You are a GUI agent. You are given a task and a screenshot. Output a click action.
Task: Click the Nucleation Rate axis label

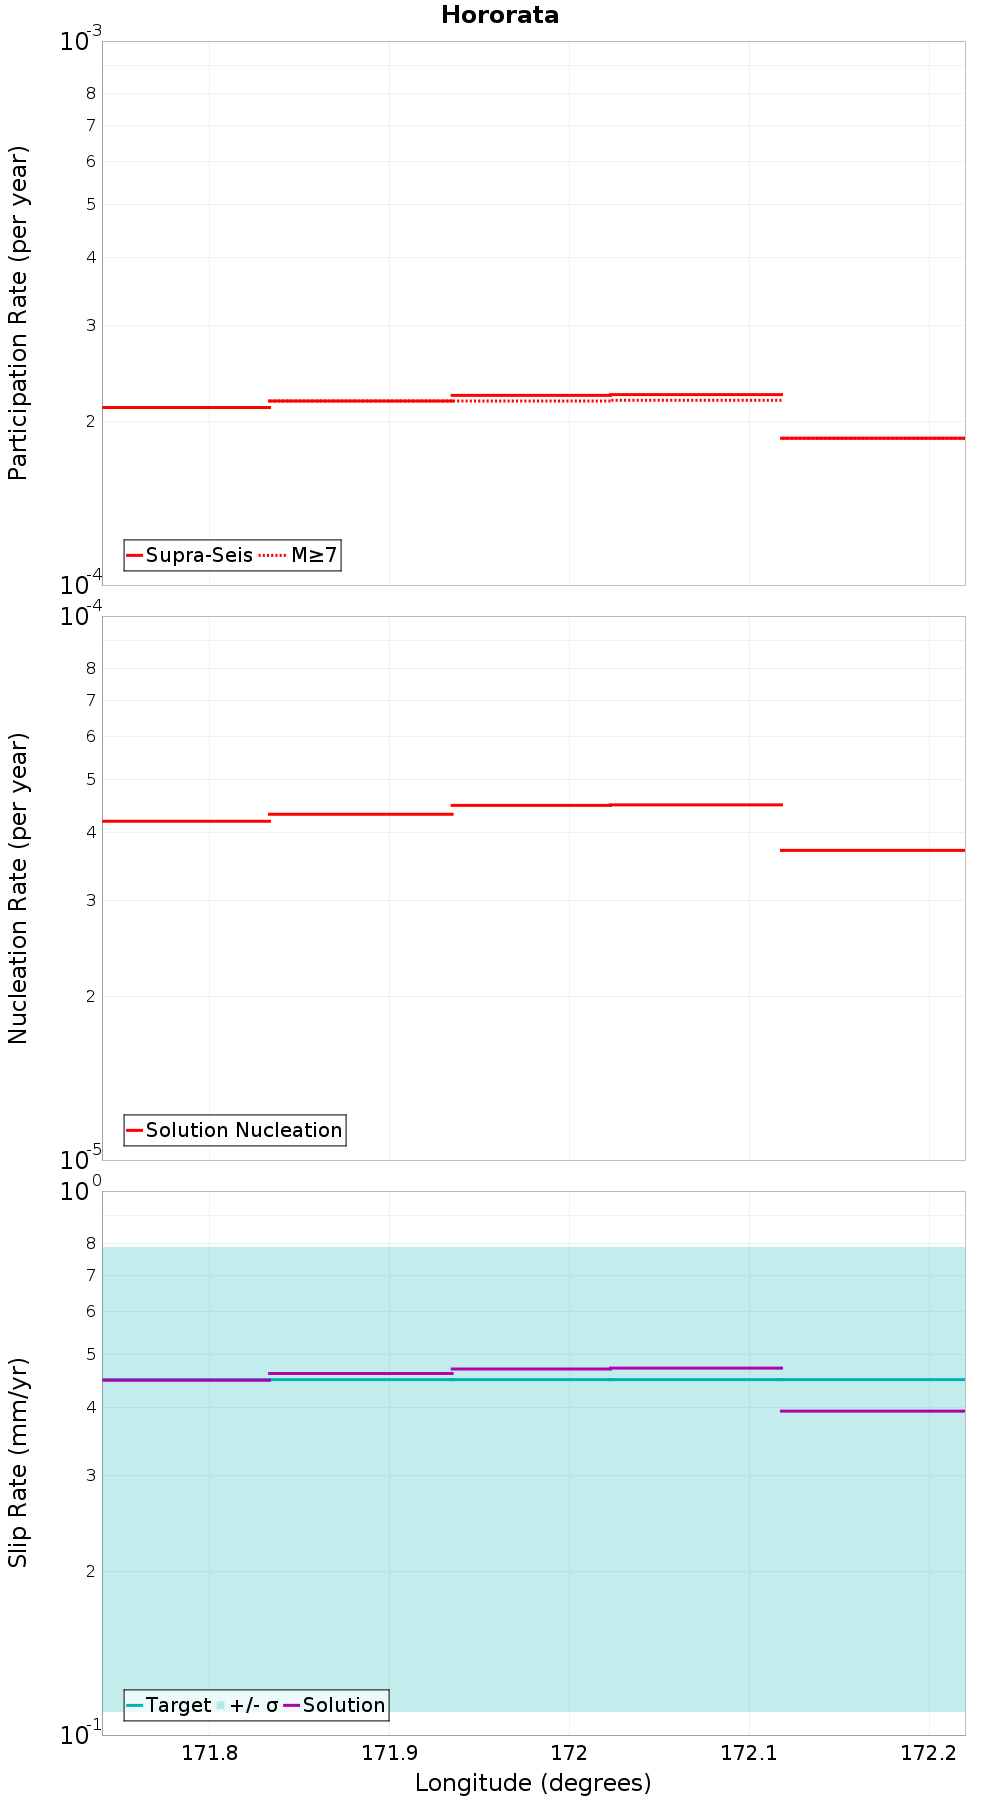(18, 888)
